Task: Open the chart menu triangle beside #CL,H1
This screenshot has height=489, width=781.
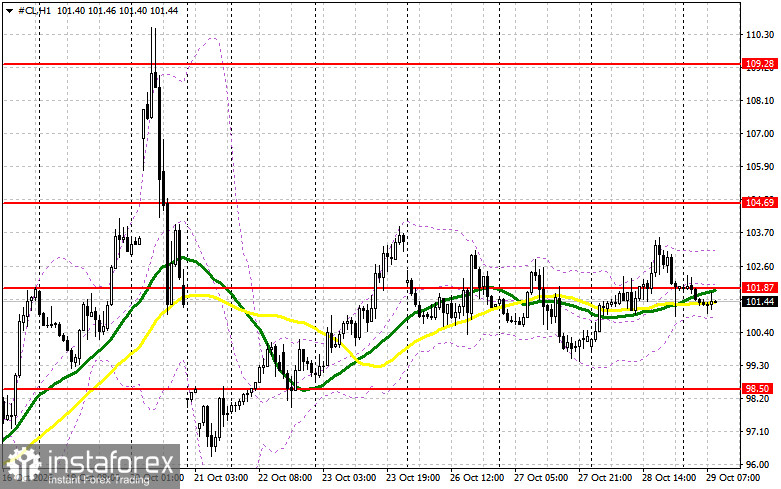Action: coord(10,10)
